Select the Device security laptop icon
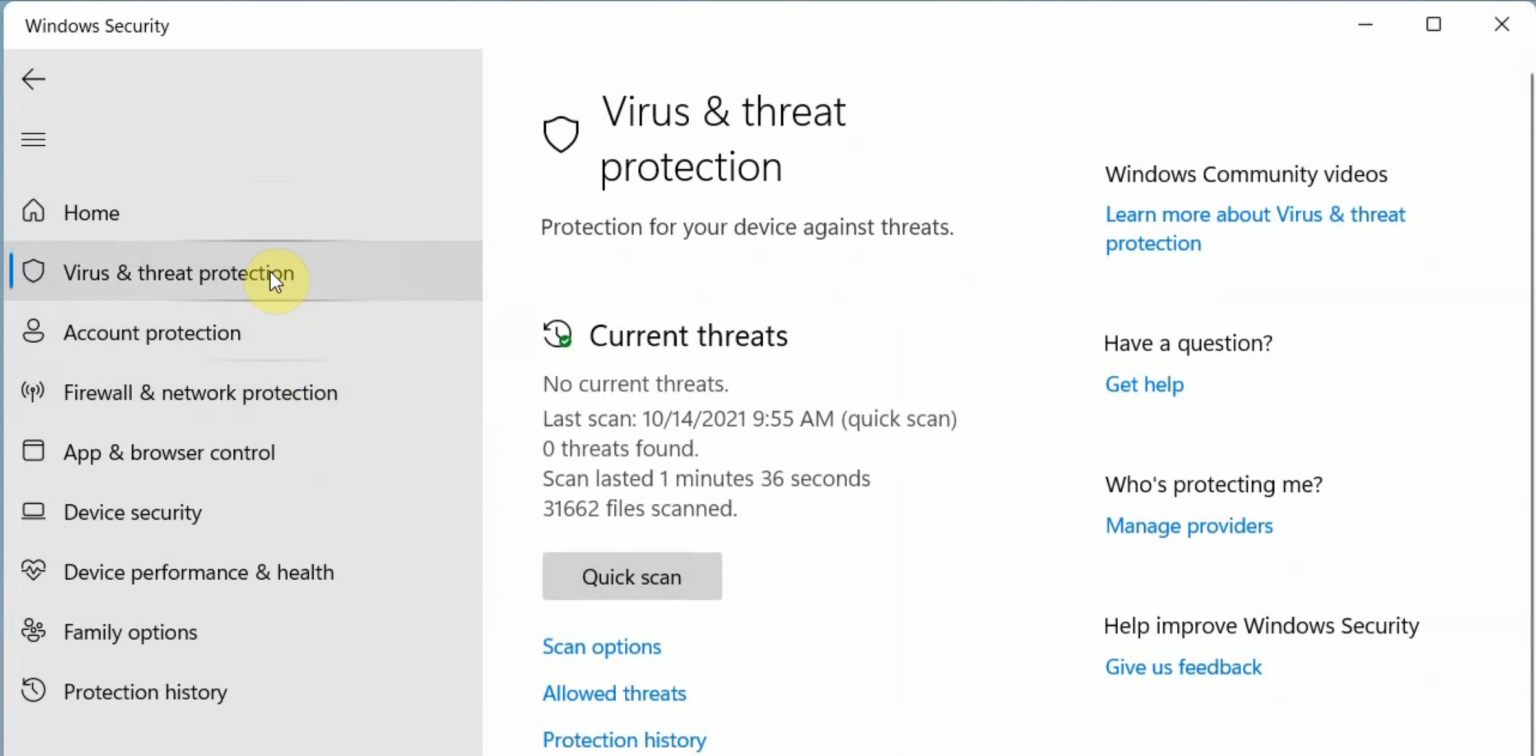 [33, 512]
